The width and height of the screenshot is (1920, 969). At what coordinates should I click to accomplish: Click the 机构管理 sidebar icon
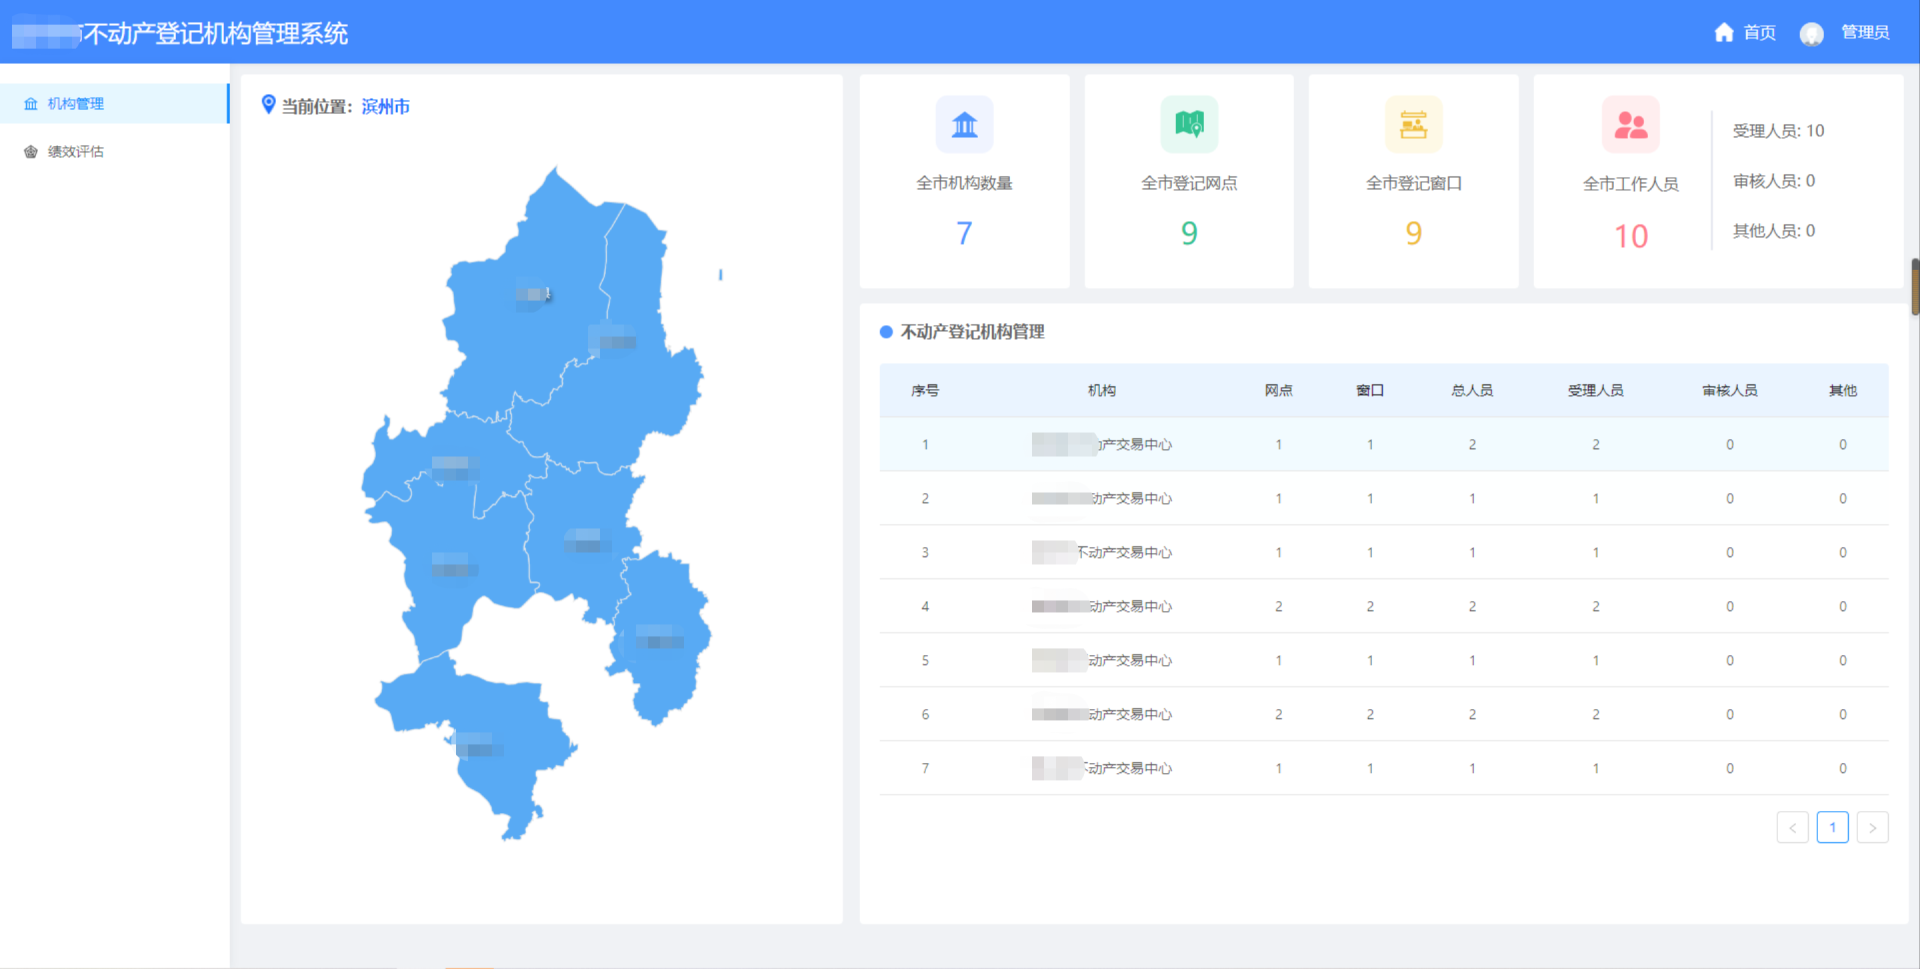(31, 104)
